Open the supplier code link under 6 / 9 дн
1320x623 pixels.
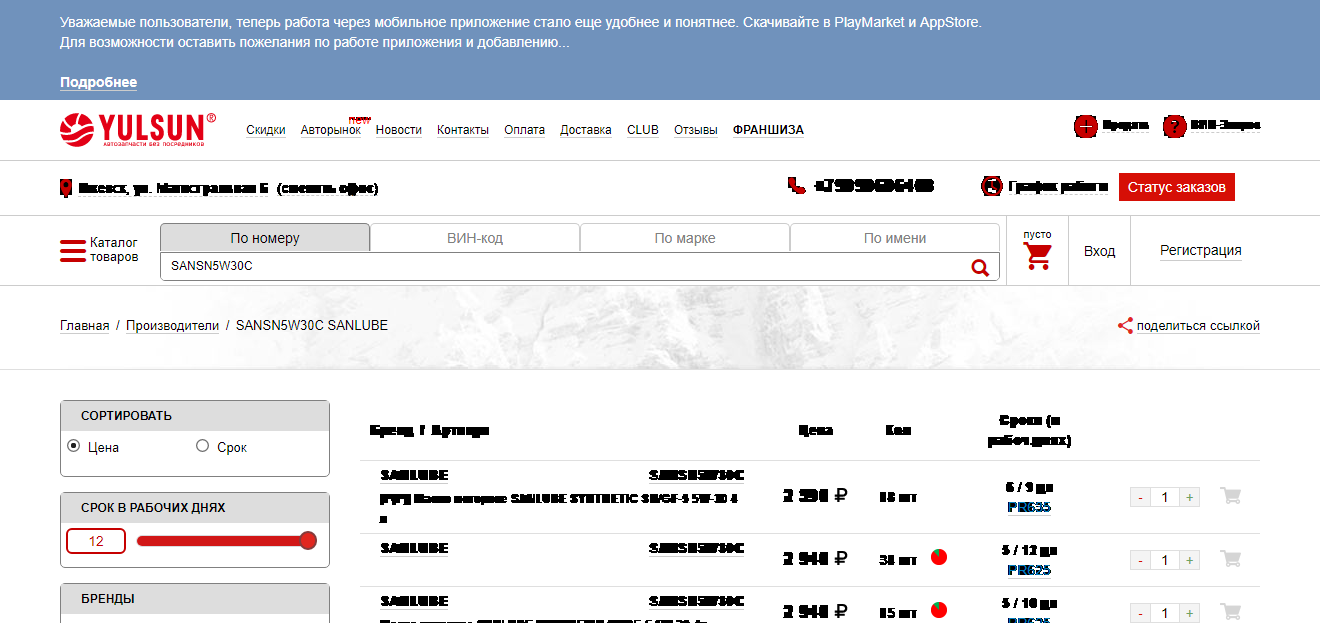point(1029,507)
